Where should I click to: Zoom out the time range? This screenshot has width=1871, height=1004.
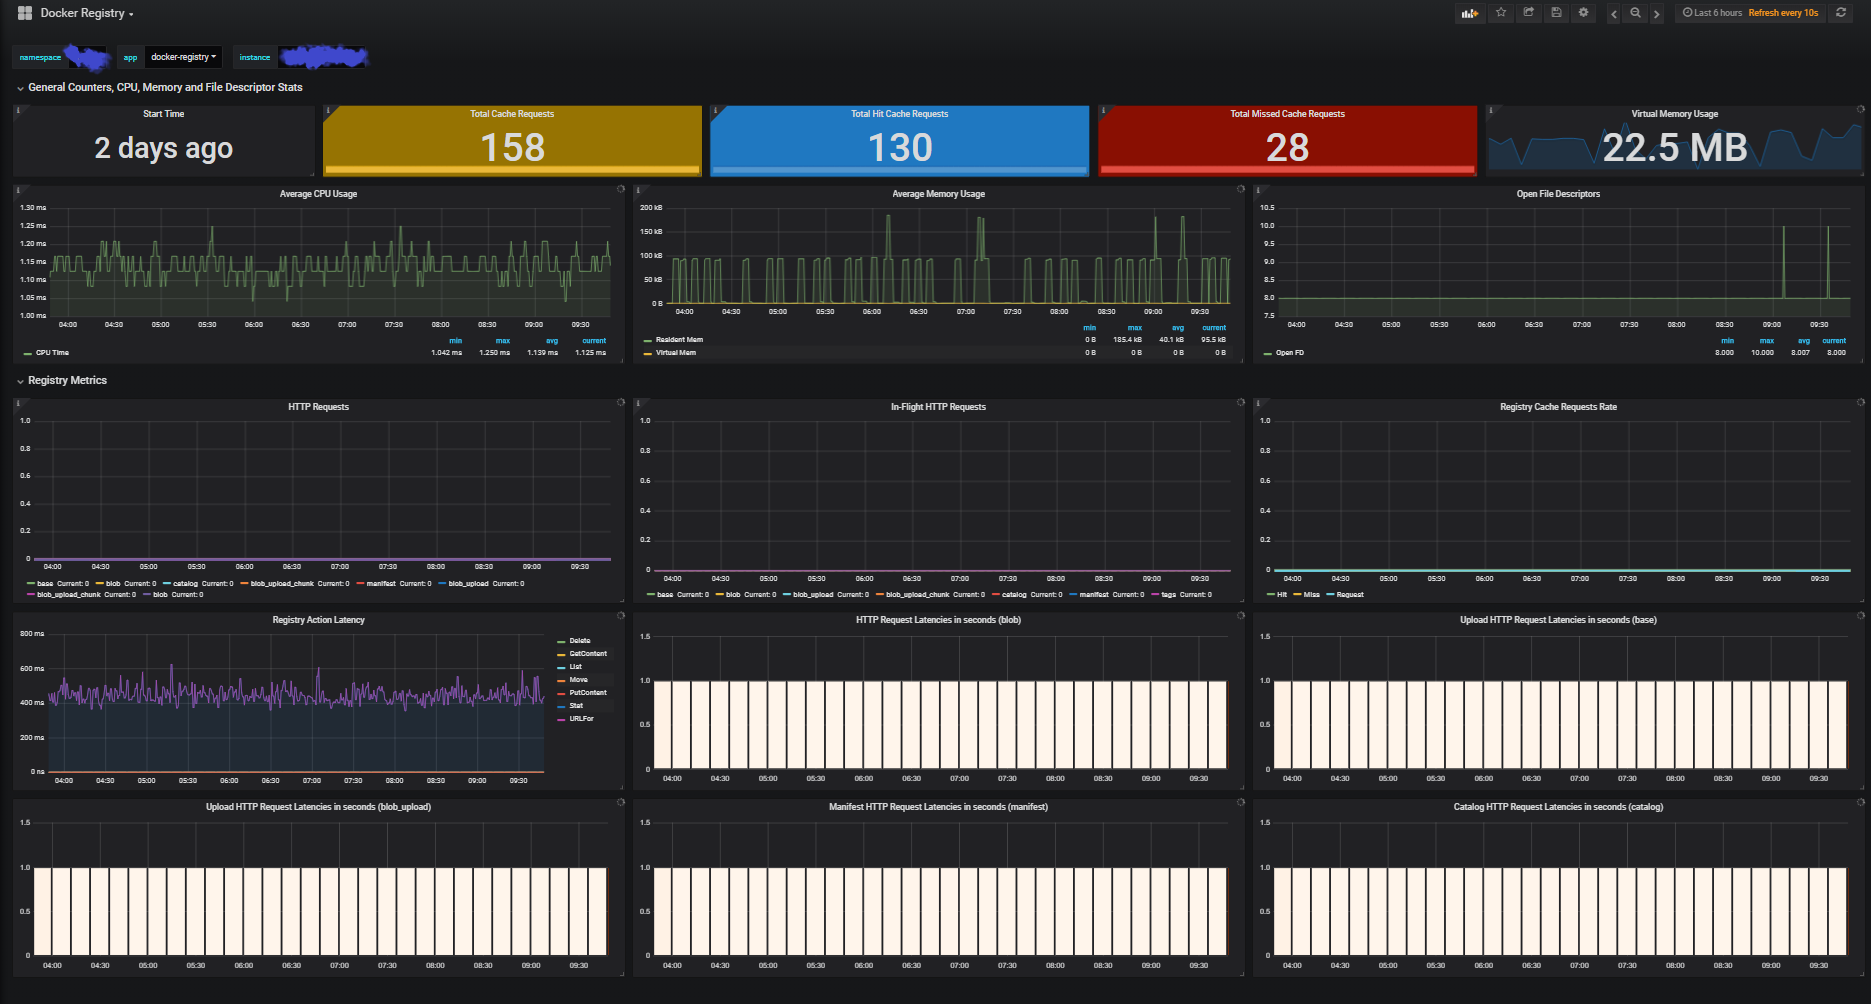[x=1636, y=13]
